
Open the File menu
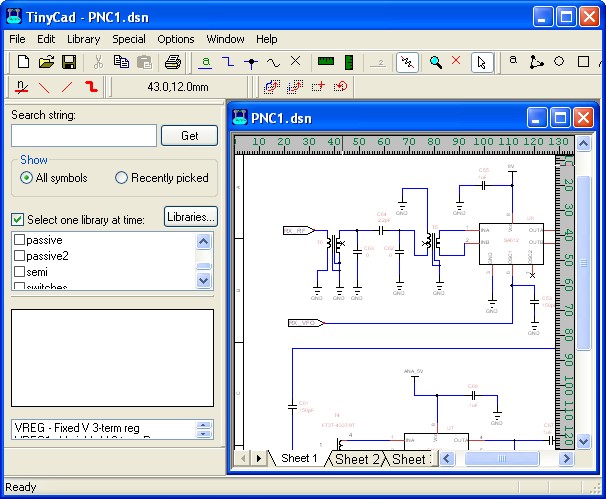point(17,39)
